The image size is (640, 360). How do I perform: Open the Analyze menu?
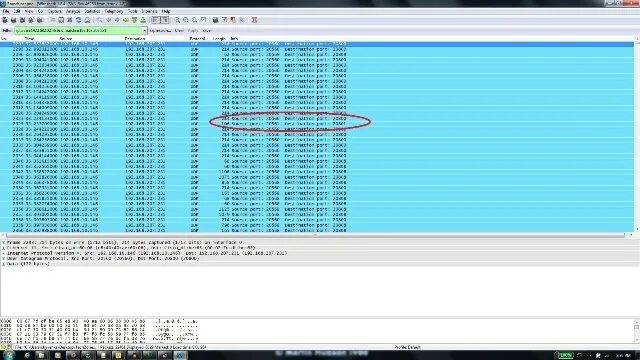73,11
